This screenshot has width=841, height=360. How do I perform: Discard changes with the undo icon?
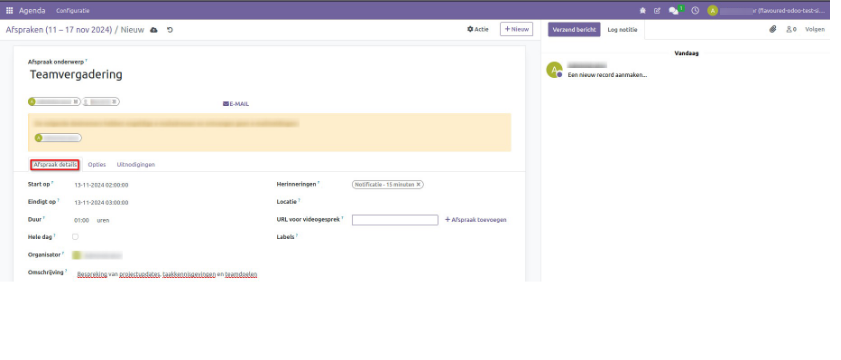[x=170, y=30]
